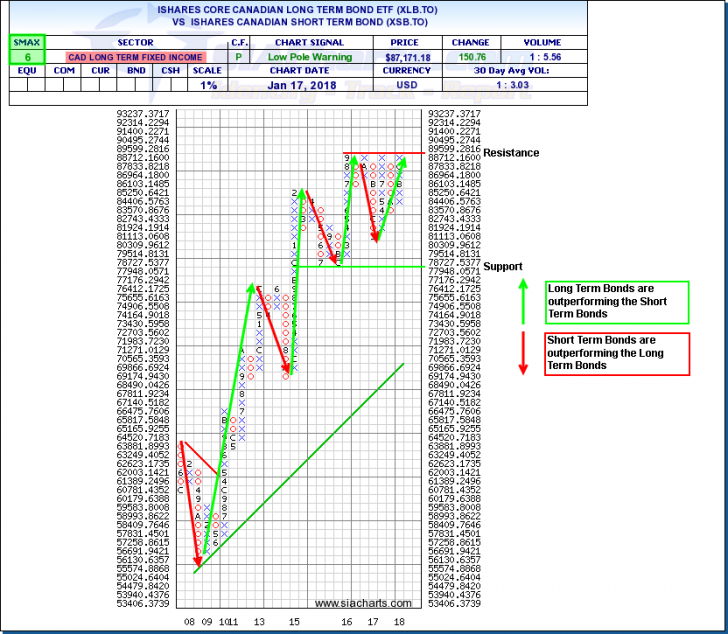Click the 09 year label on the time axis
Viewport: 728px width, 634px height.
tap(207, 621)
